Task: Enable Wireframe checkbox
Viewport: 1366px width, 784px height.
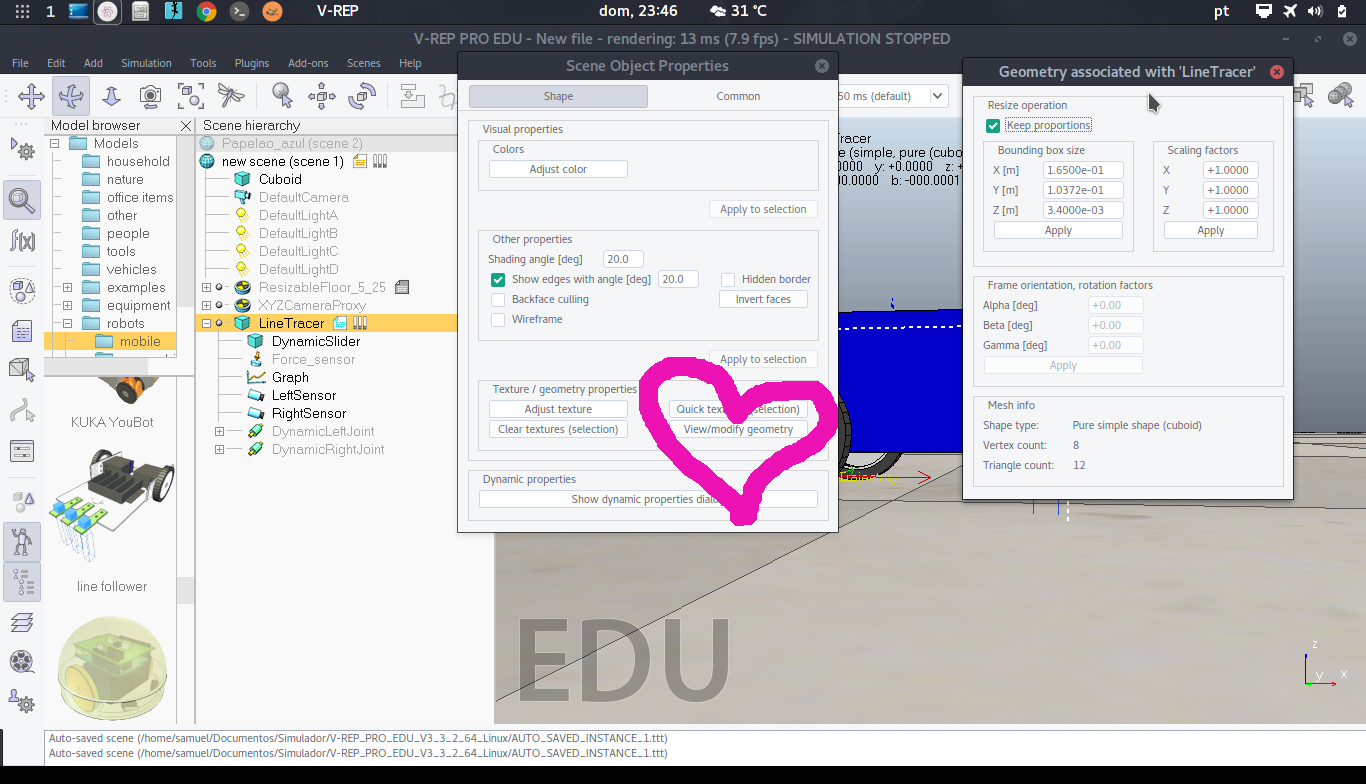Action: coord(498,319)
